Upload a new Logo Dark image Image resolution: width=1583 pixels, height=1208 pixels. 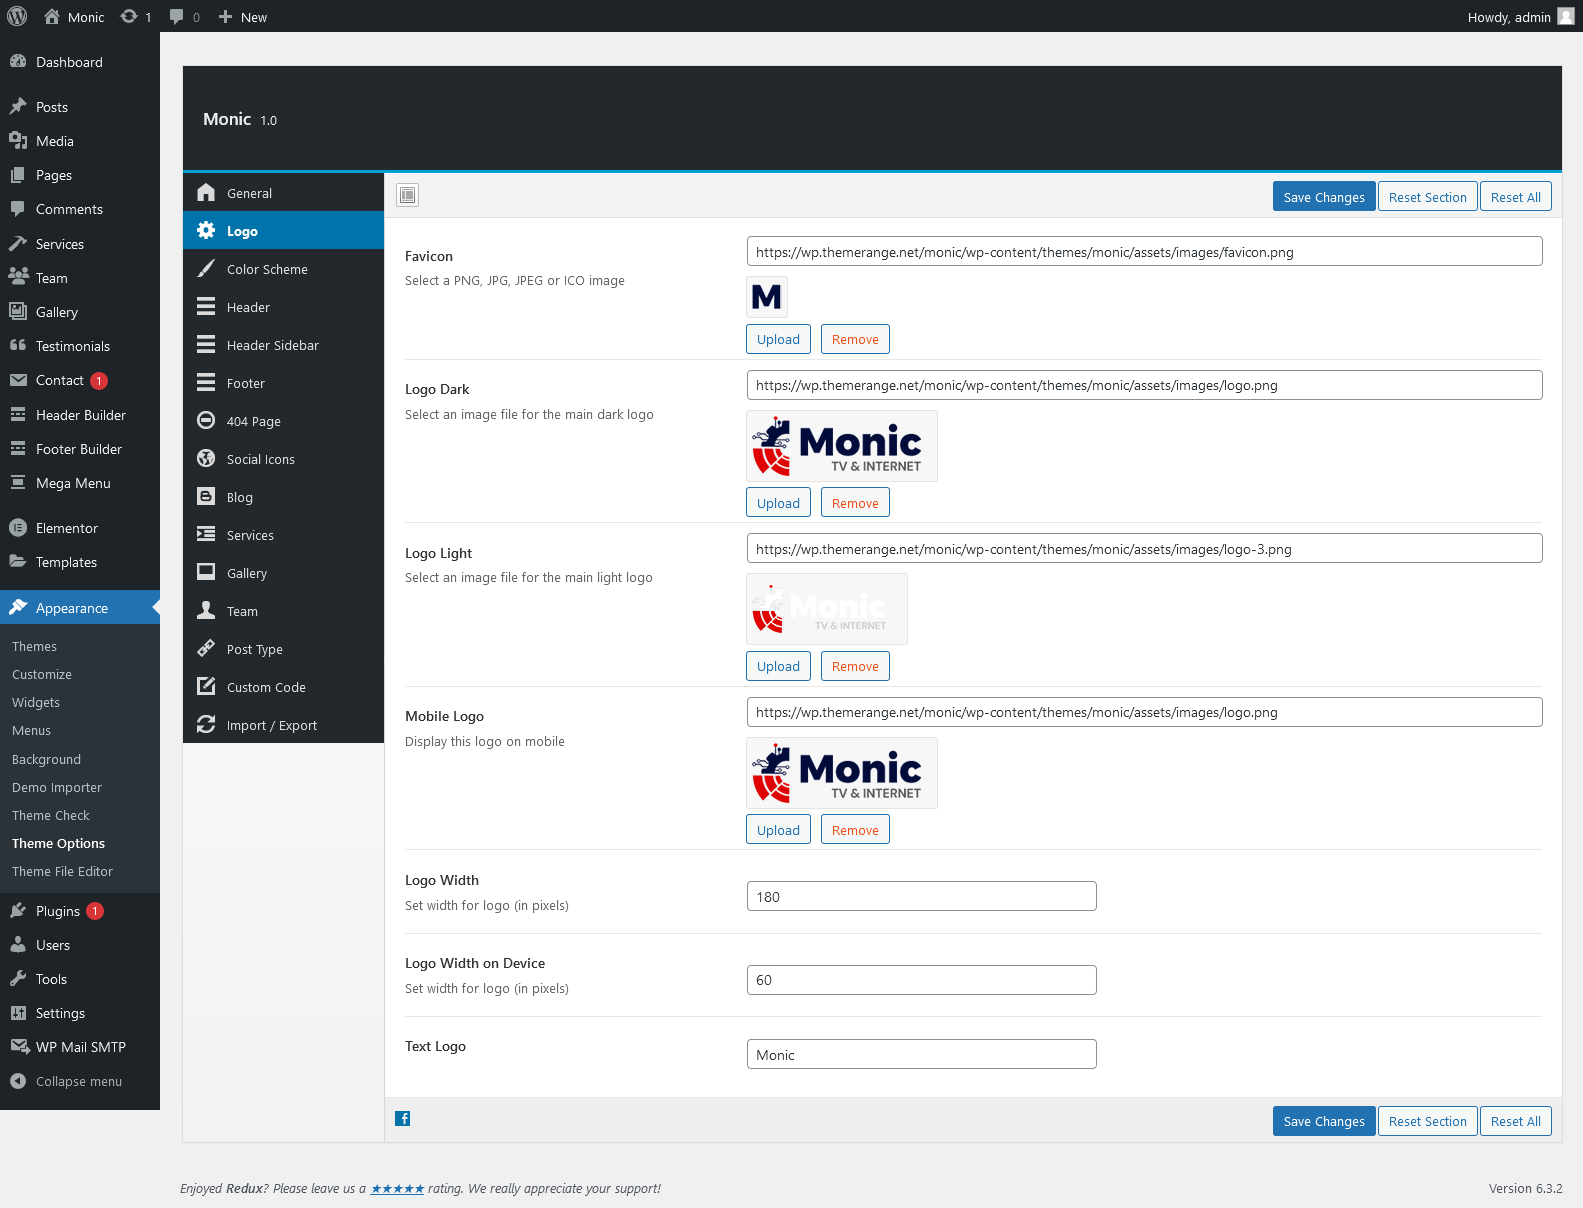(778, 503)
